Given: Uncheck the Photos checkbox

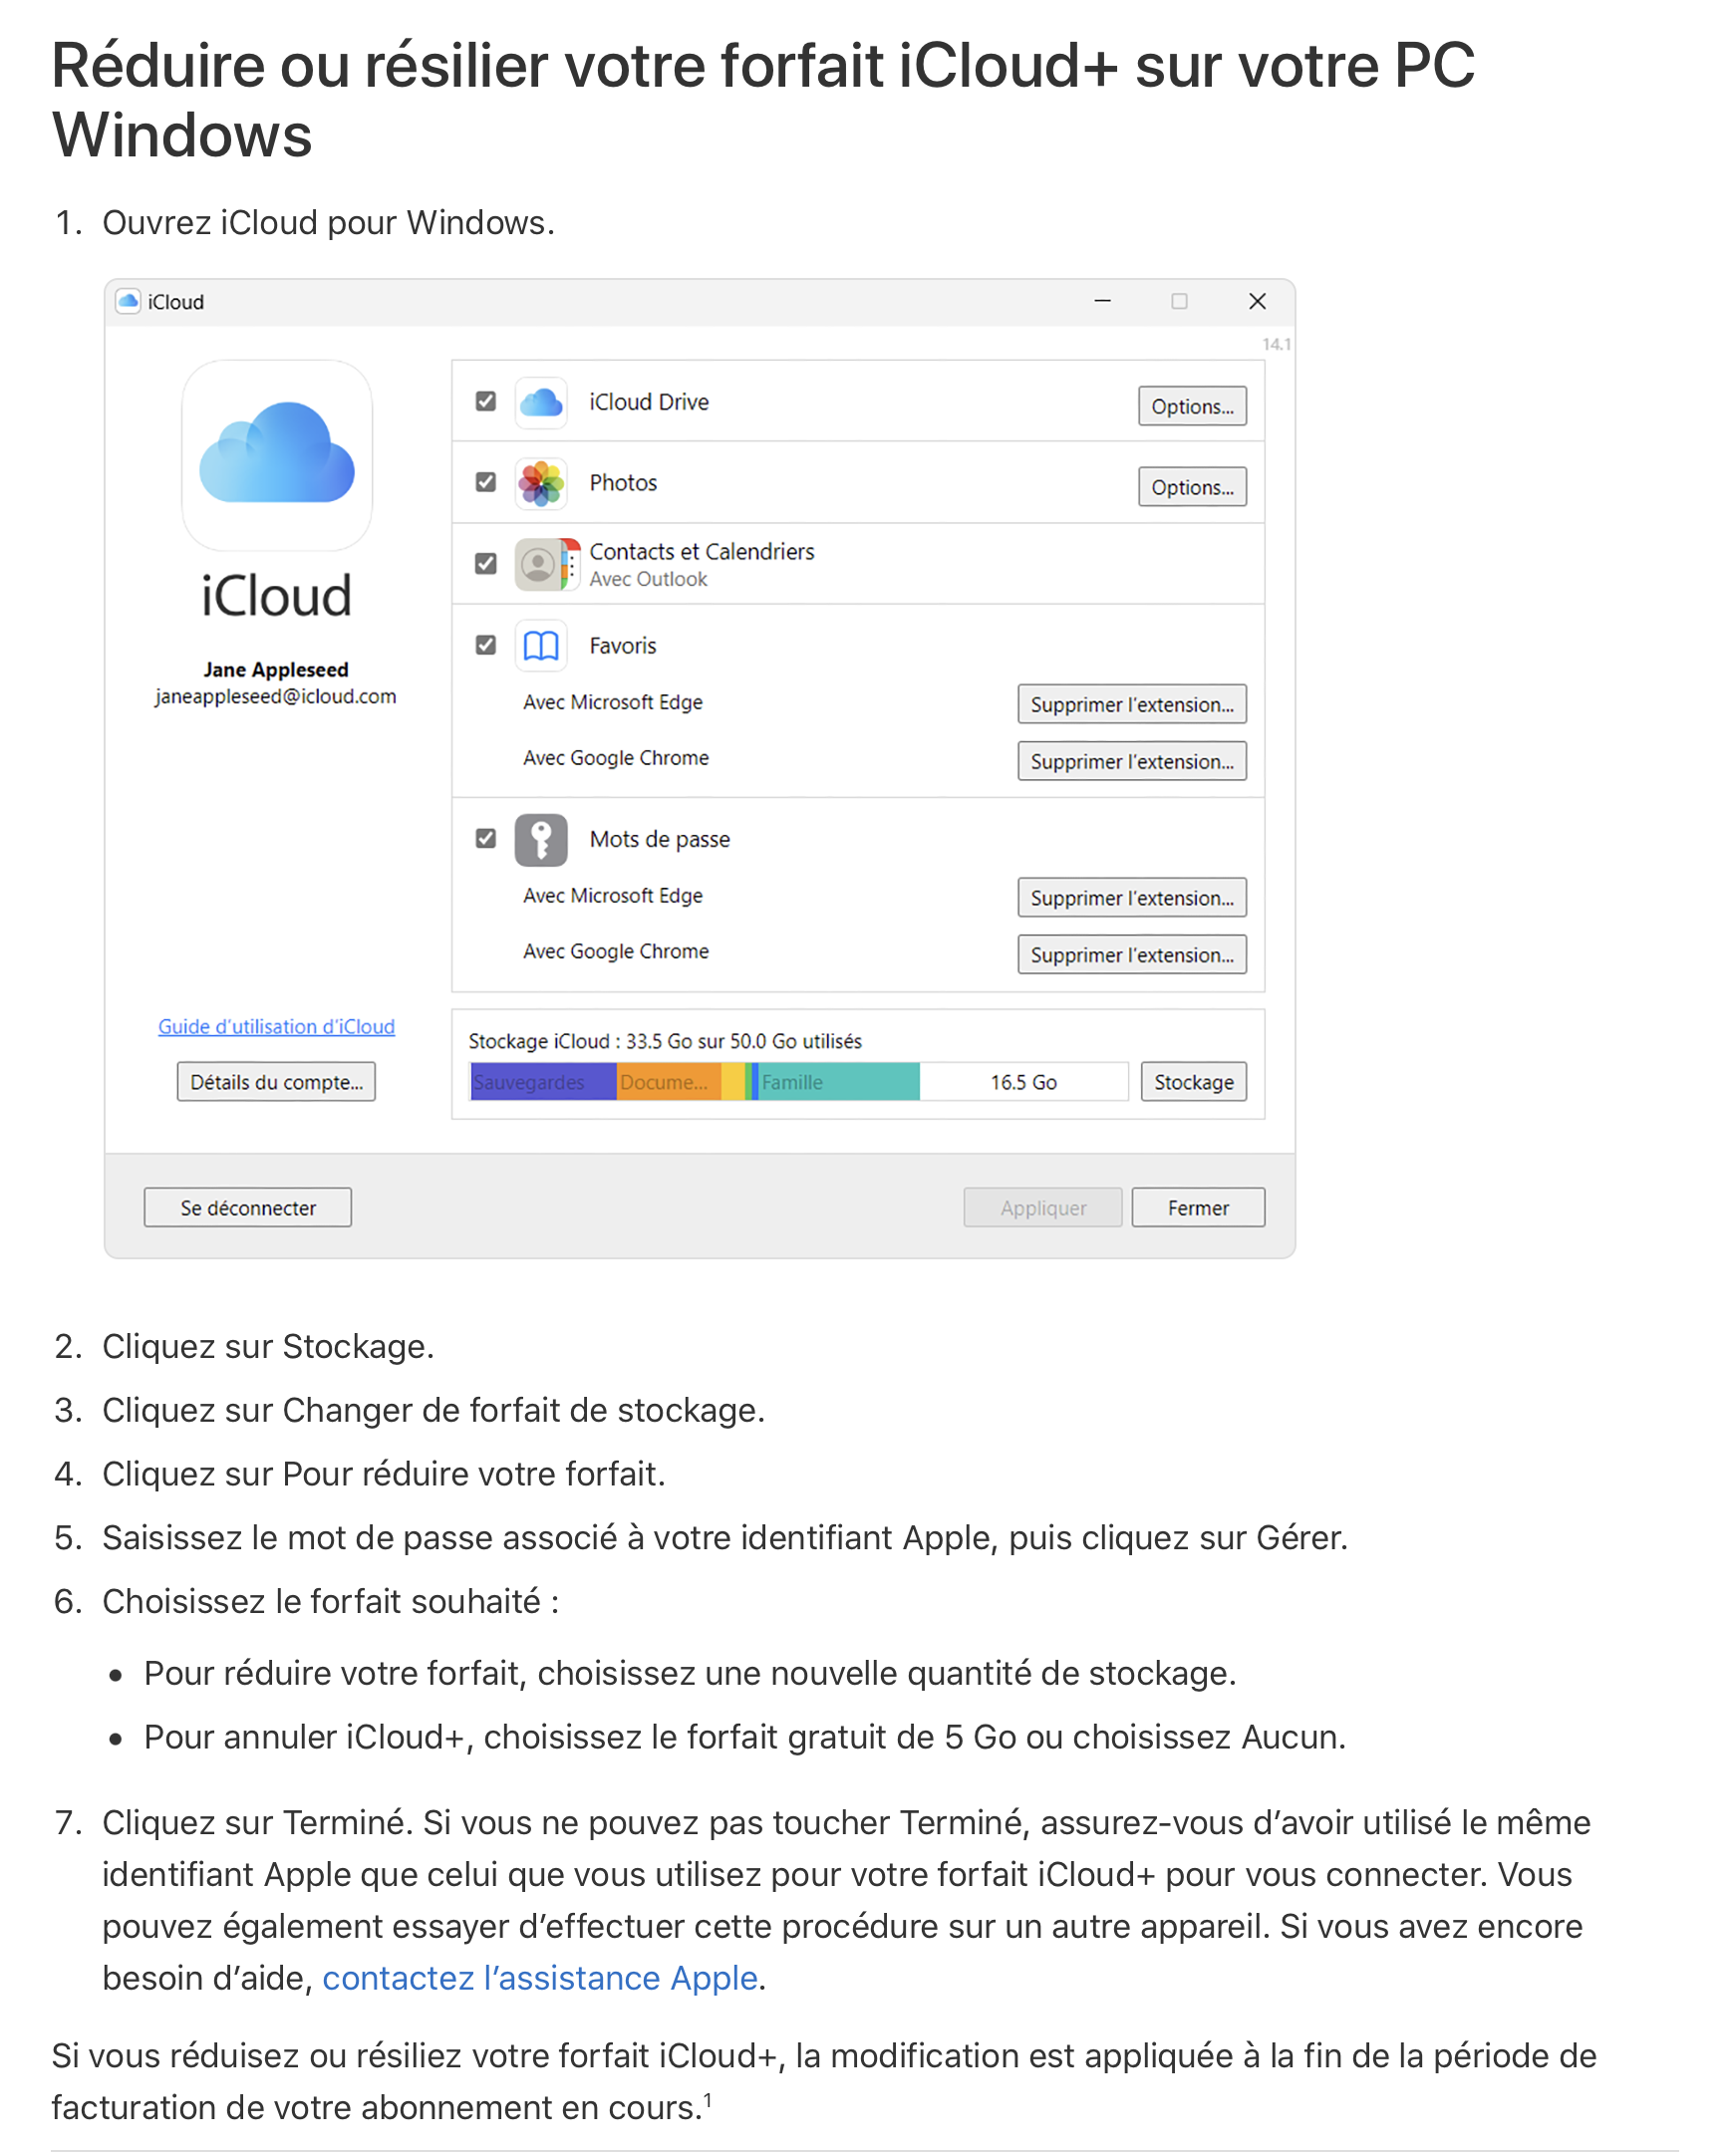Looking at the screenshot, I should [486, 483].
